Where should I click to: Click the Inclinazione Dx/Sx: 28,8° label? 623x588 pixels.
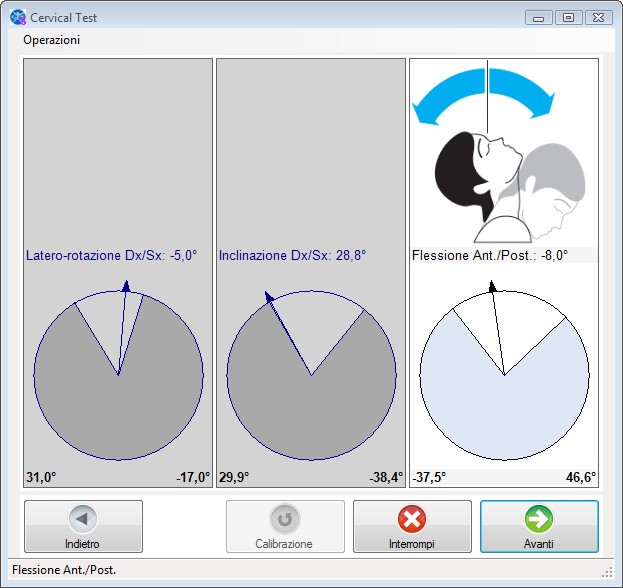pos(292,255)
